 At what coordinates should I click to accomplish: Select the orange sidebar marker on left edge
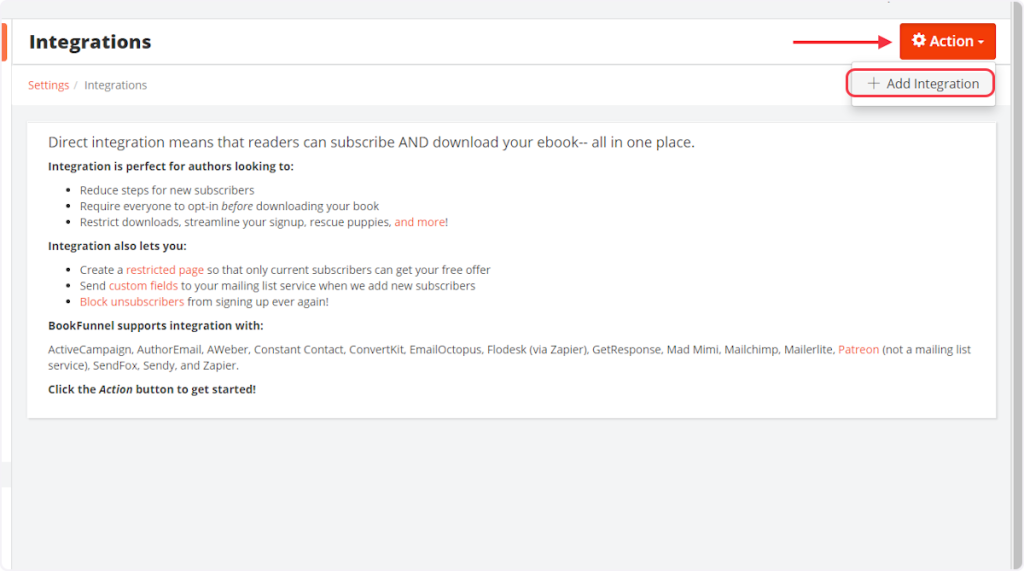click(x=4, y=41)
